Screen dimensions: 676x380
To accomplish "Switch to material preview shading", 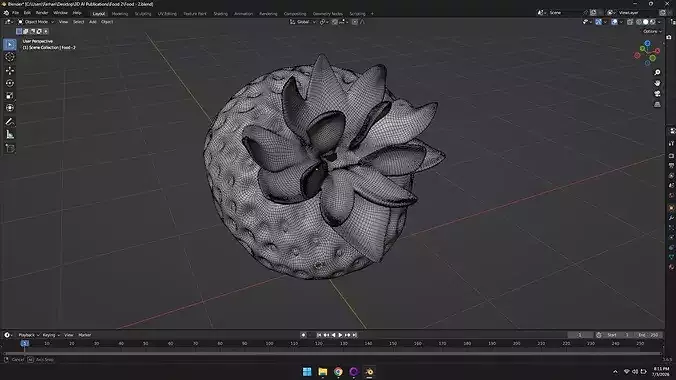I will [653, 22].
